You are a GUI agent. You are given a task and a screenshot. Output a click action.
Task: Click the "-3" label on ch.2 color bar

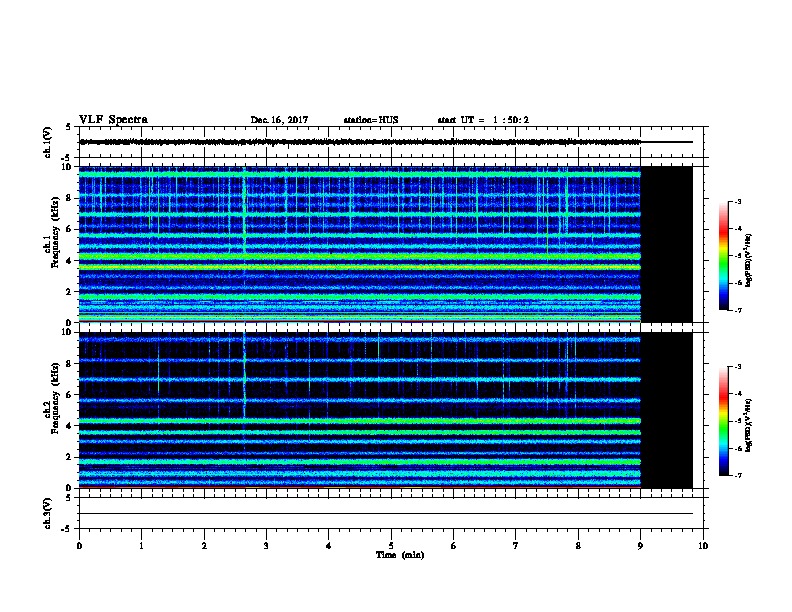[737, 367]
